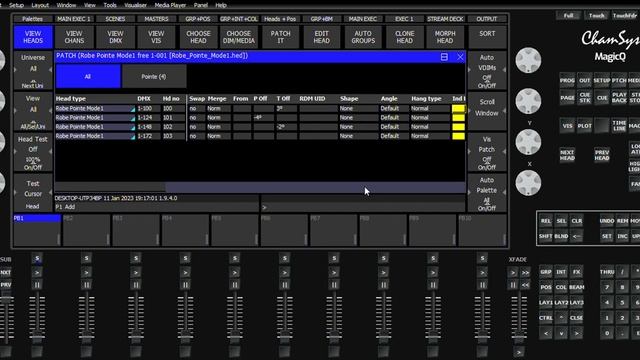Select the Pointe (4) filter tab
The height and width of the screenshot is (360, 640).
coord(154,76)
